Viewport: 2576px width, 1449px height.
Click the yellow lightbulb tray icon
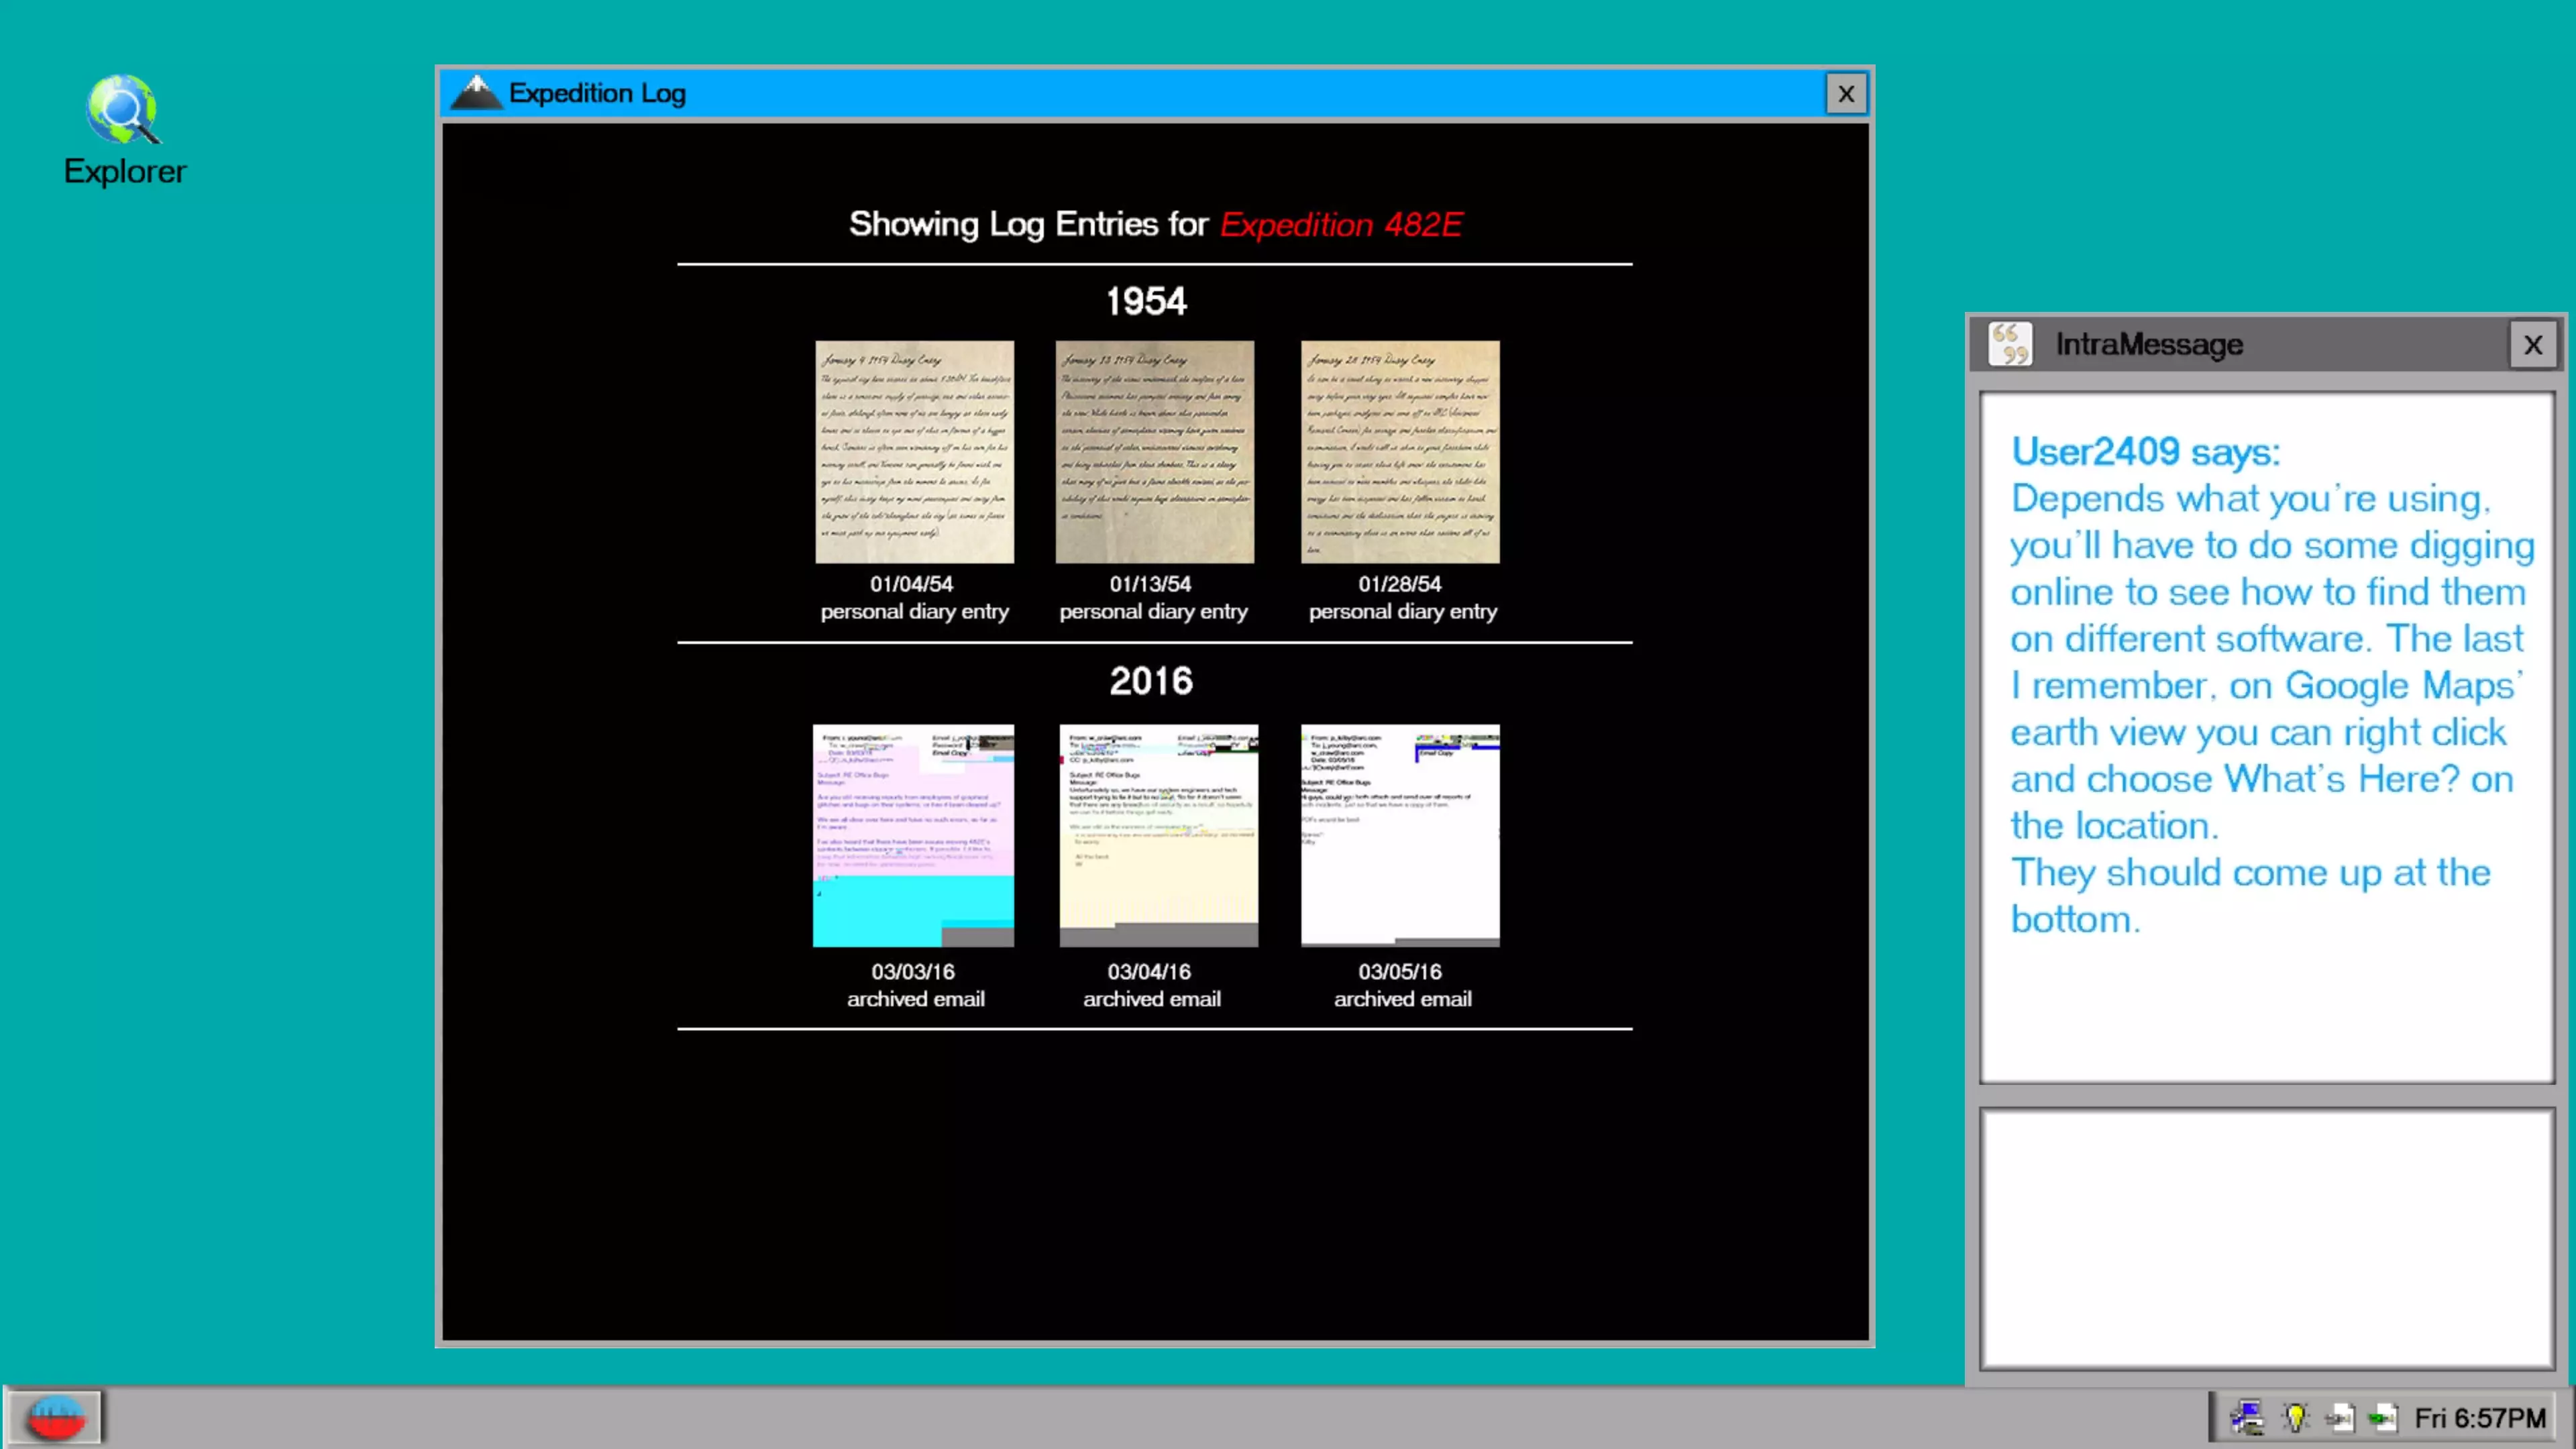[x=2295, y=1417]
